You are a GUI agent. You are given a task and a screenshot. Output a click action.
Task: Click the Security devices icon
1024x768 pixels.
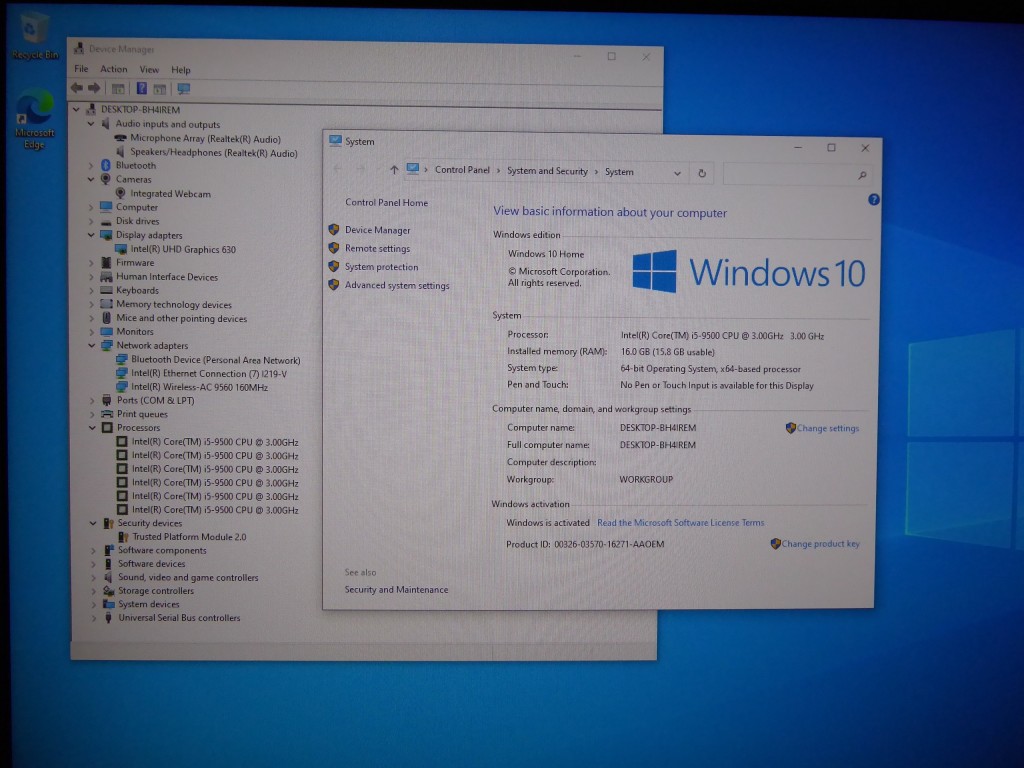(x=108, y=523)
